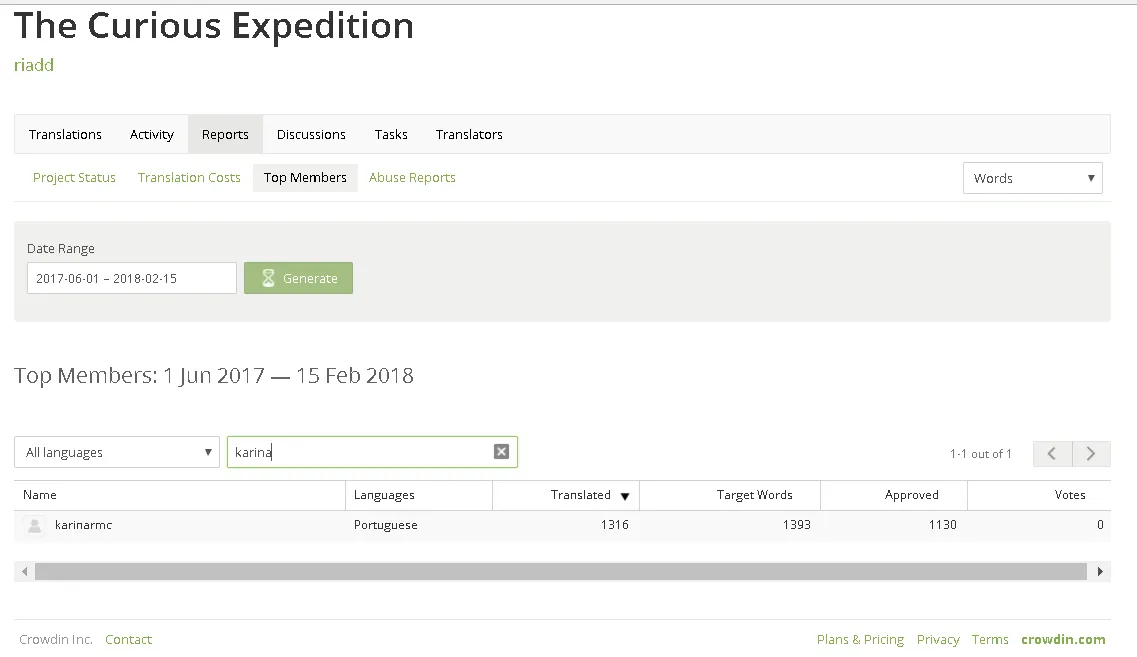Click karinarmc user avatar icon
This screenshot has width=1137, height=657.
34,525
